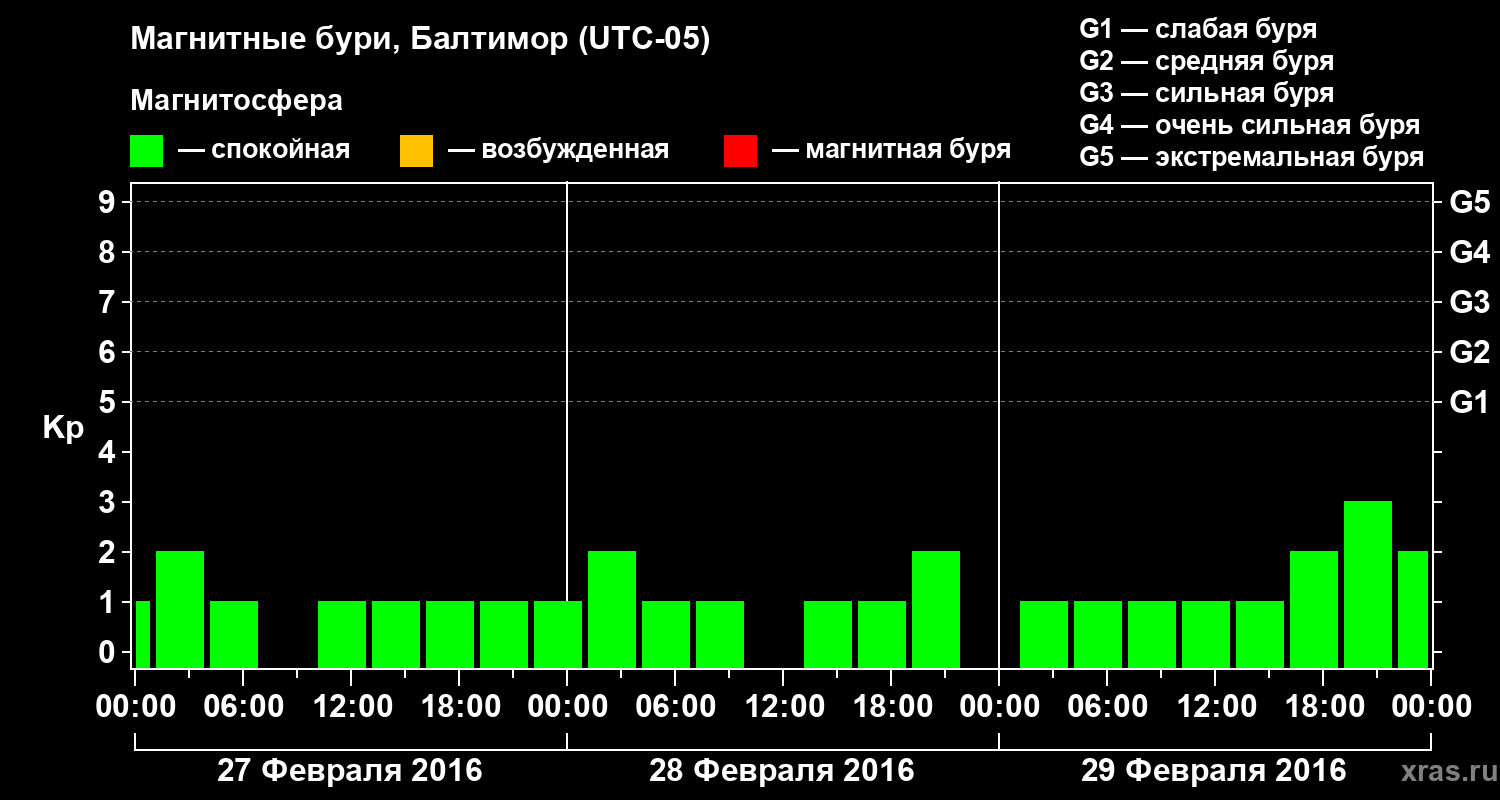Select the 'G5 — экстремальная буря' legend line
1500x800 pixels.
tap(1252, 157)
